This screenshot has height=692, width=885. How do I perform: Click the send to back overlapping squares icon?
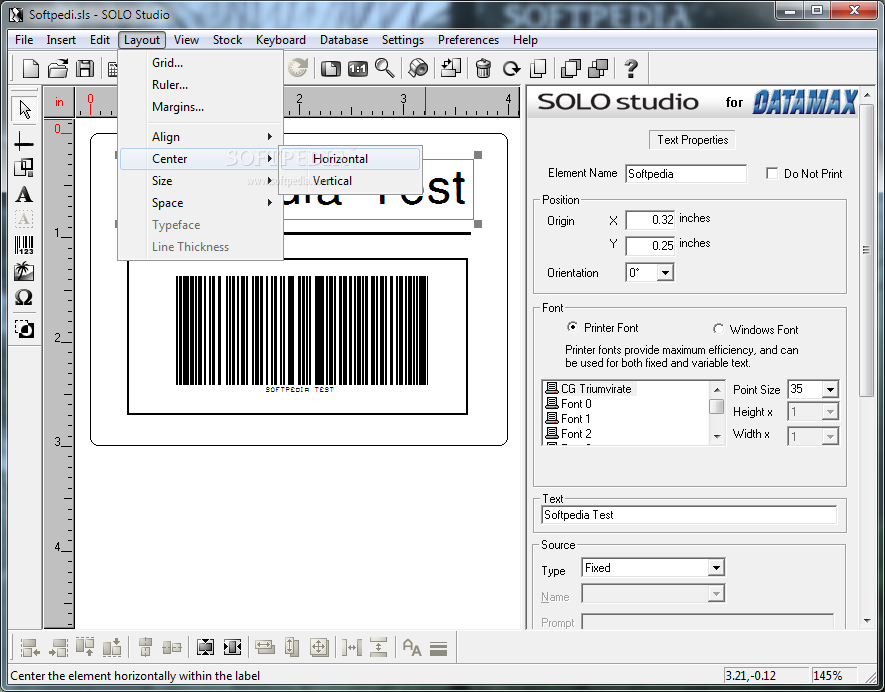[598, 68]
